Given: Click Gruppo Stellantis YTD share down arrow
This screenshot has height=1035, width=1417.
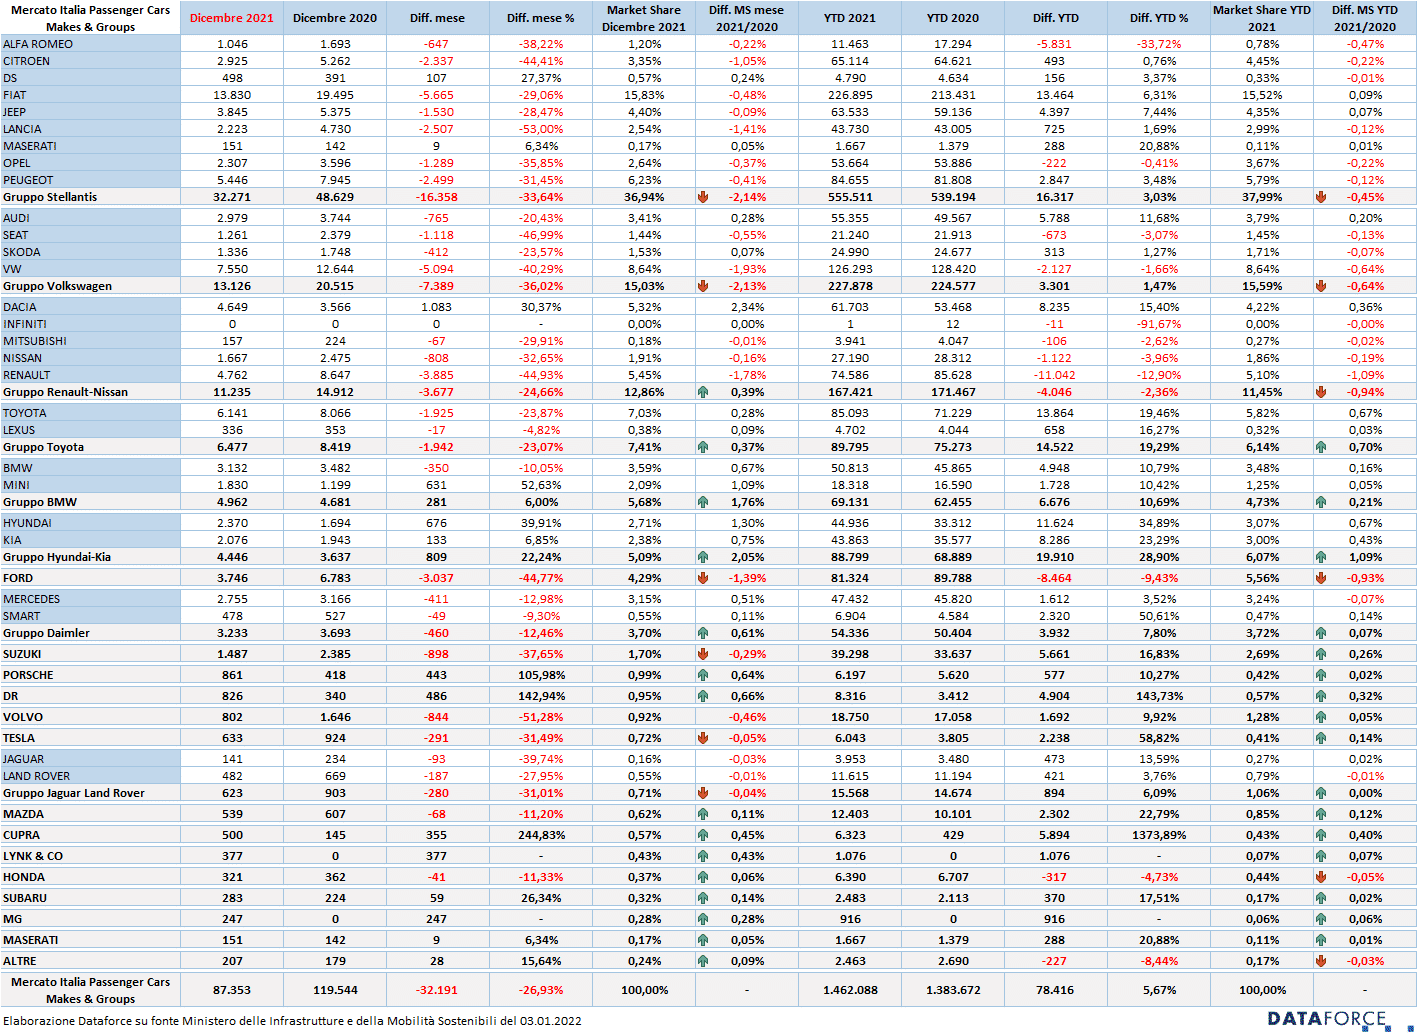Looking at the screenshot, I should [1321, 197].
